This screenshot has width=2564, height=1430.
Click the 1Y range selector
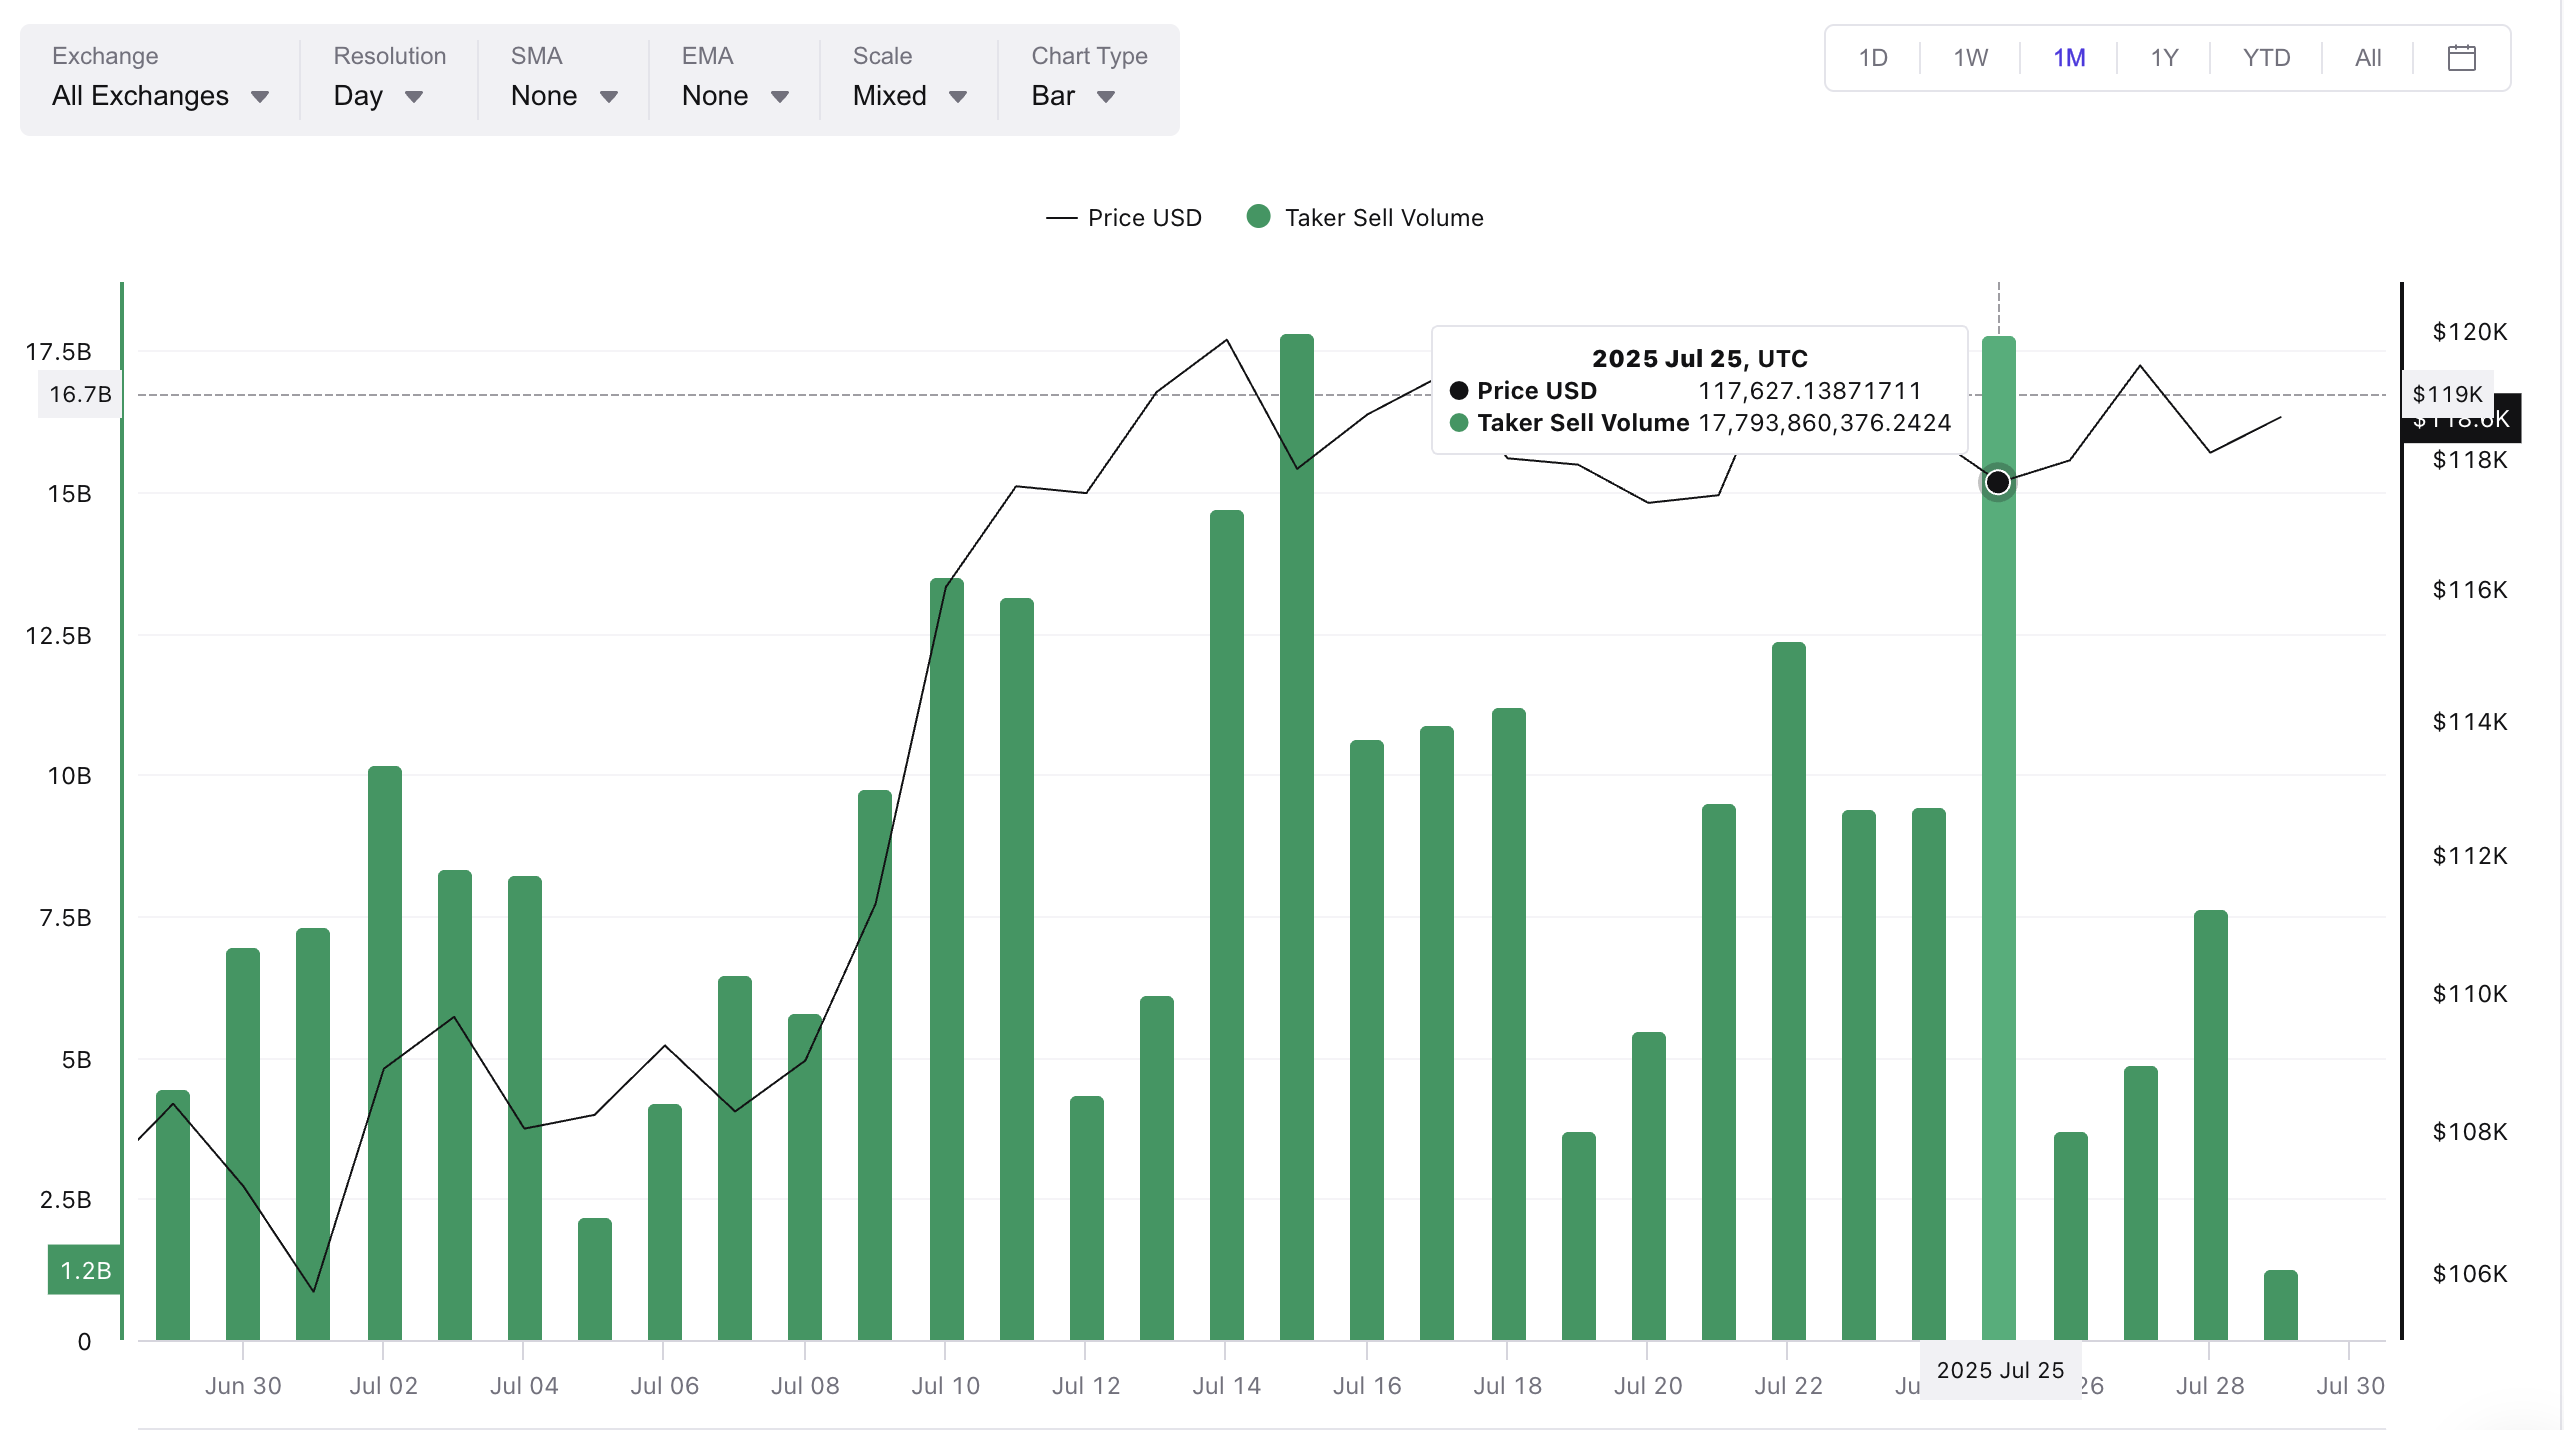point(2164,57)
